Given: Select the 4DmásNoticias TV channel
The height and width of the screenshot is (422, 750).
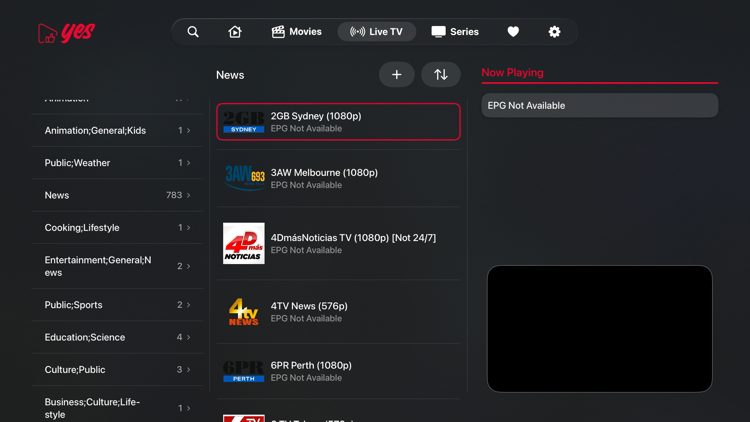Looking at the screenshot, I should 338,243.
